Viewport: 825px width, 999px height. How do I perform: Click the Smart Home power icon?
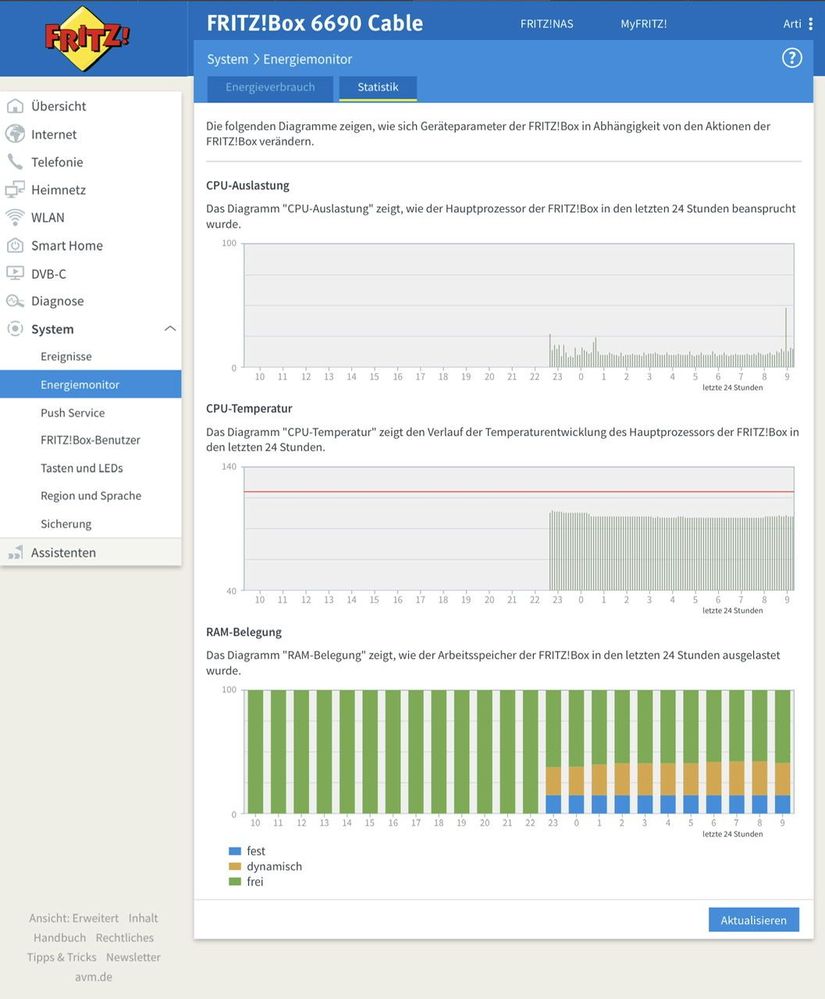click(15, 245)
